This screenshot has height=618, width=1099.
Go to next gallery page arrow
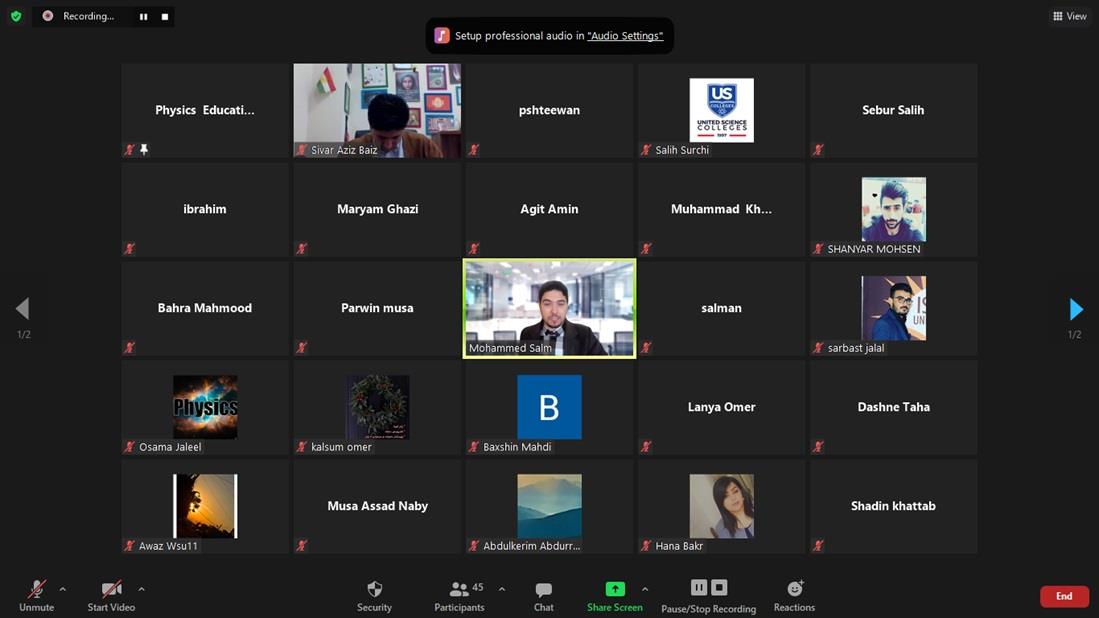tap(1076, 309)
